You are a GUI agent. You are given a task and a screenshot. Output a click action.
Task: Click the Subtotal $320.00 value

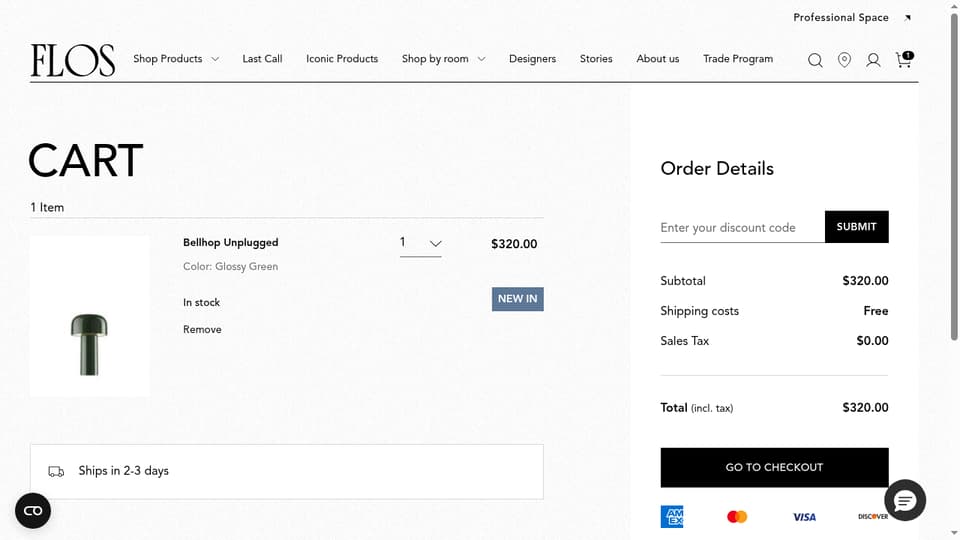865,280
